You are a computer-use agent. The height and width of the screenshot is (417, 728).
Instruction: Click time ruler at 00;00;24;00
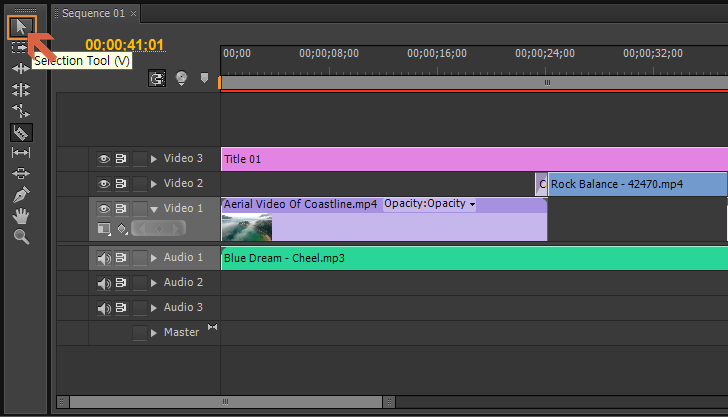tap(545, 53)
